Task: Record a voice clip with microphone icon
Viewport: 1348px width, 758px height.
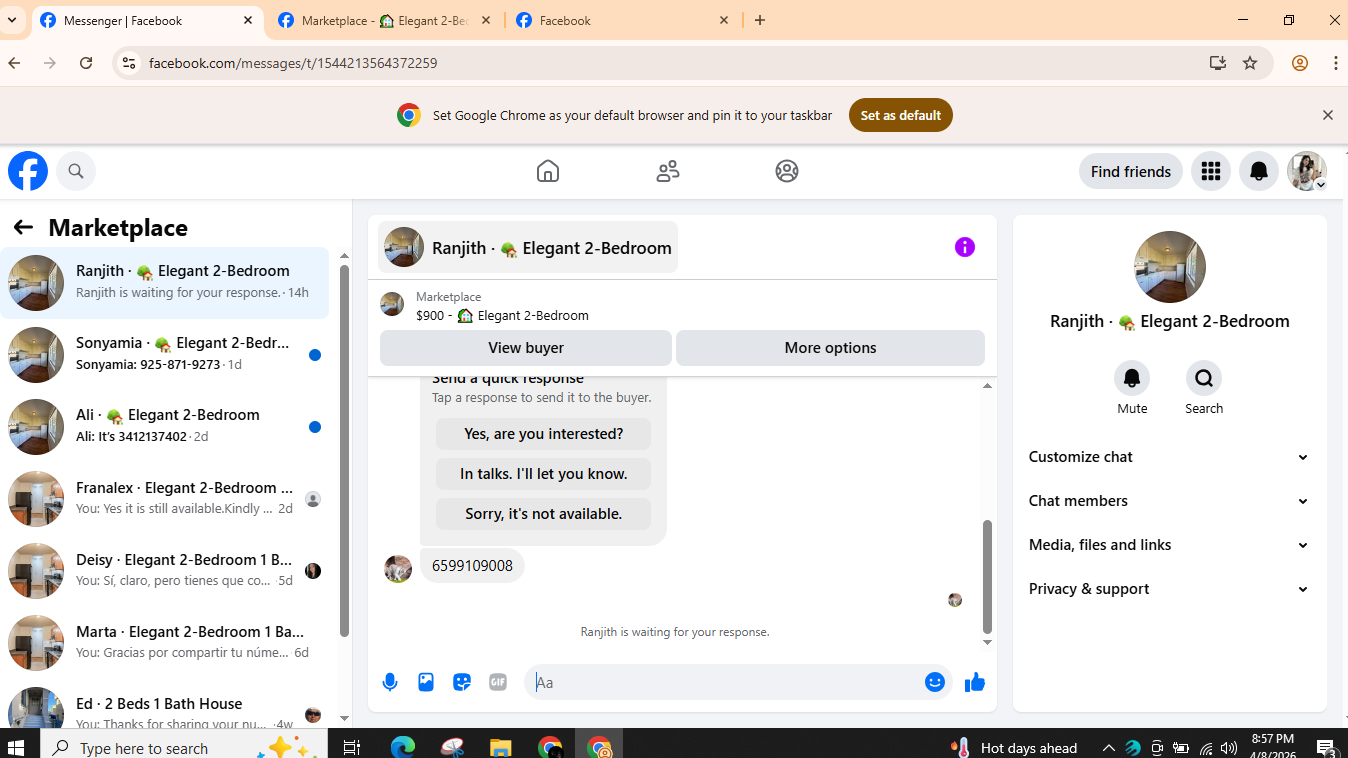Action: click(x=390, y=682)
